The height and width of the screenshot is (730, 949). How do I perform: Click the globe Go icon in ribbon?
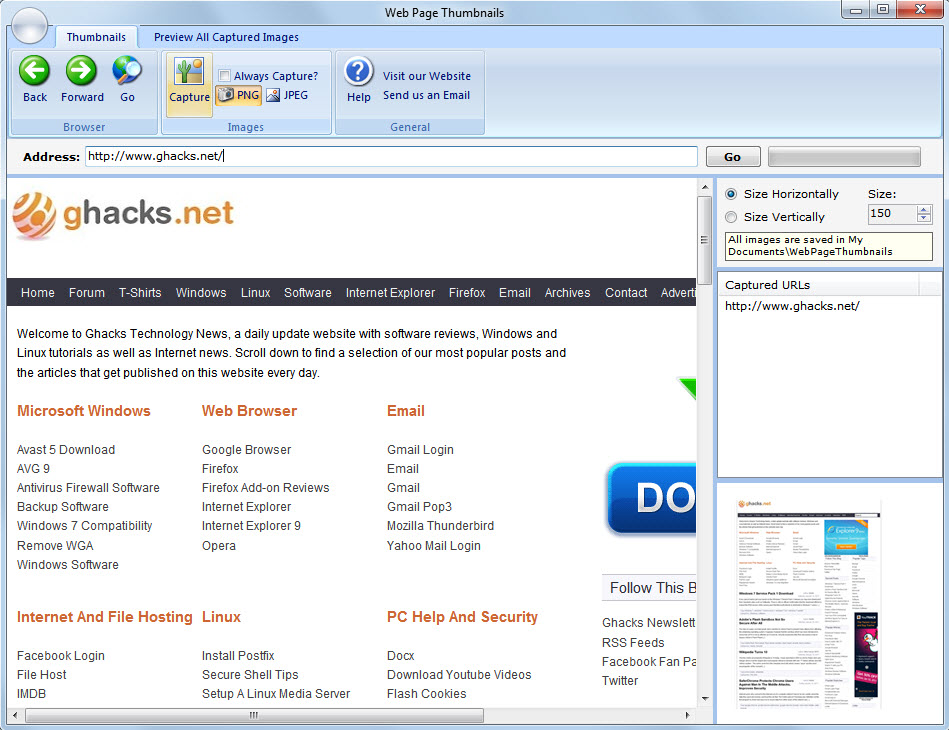click(x=127, y=70)
